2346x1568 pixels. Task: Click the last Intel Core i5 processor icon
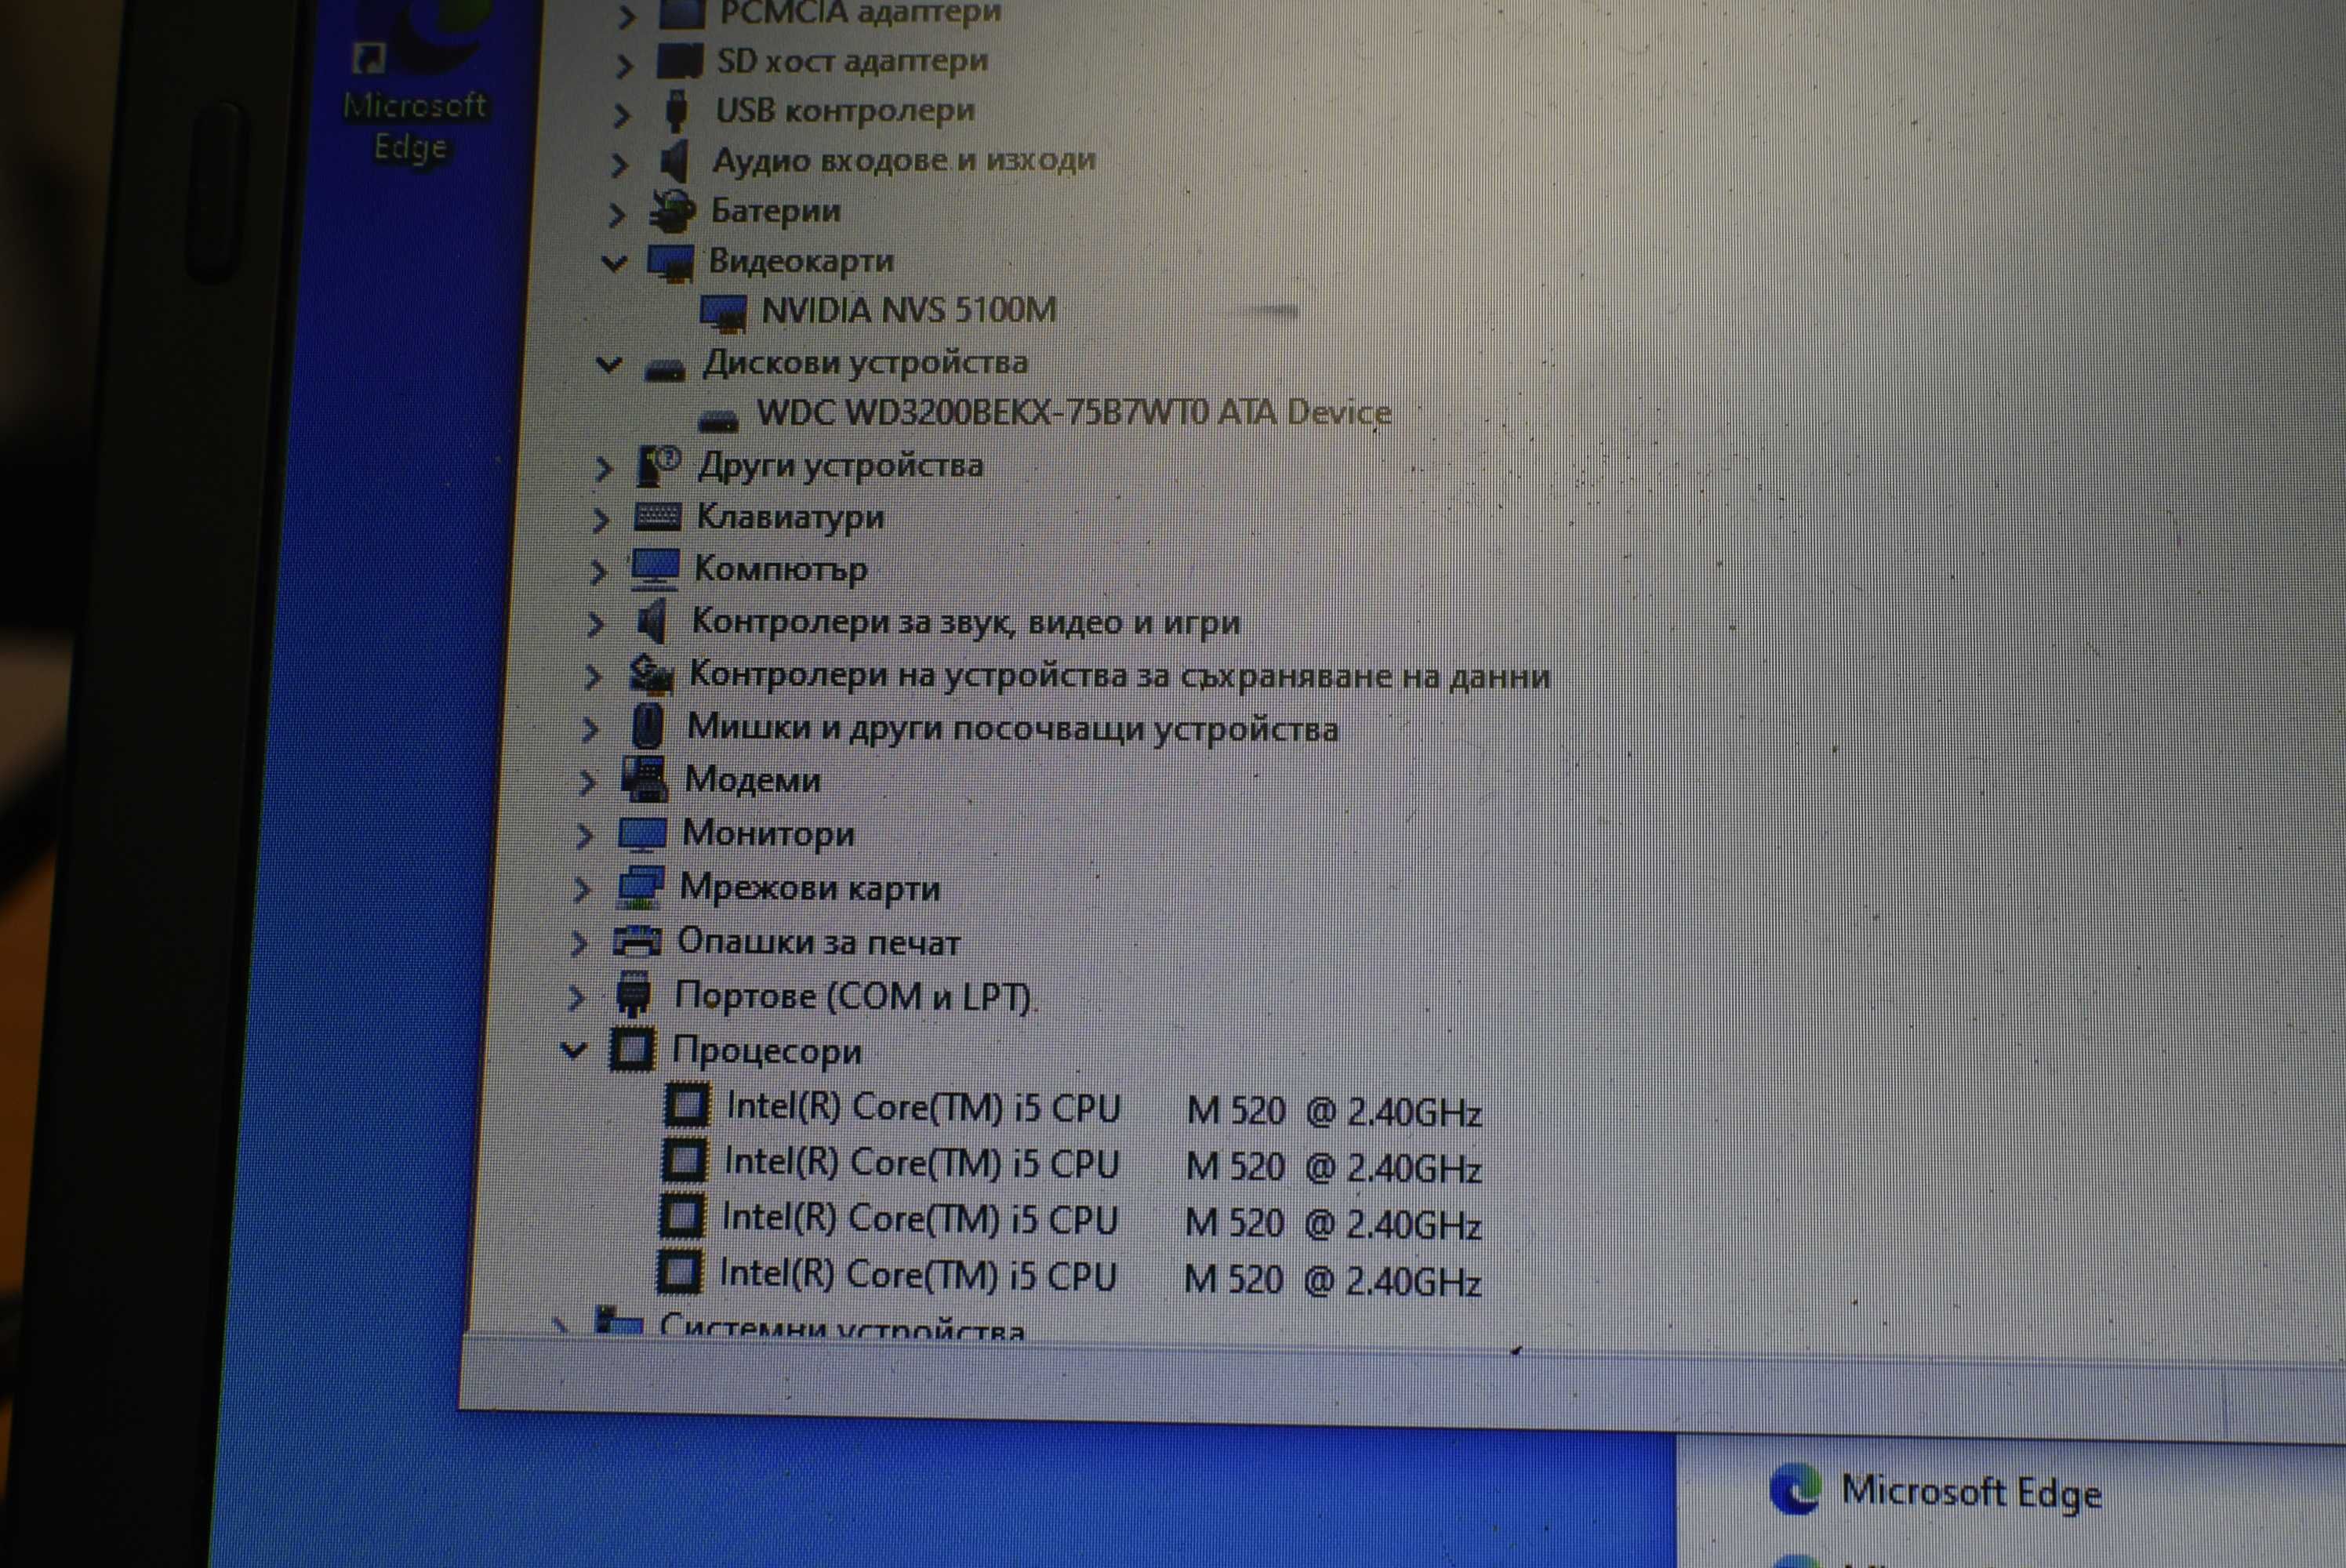tap(680, 1273)
